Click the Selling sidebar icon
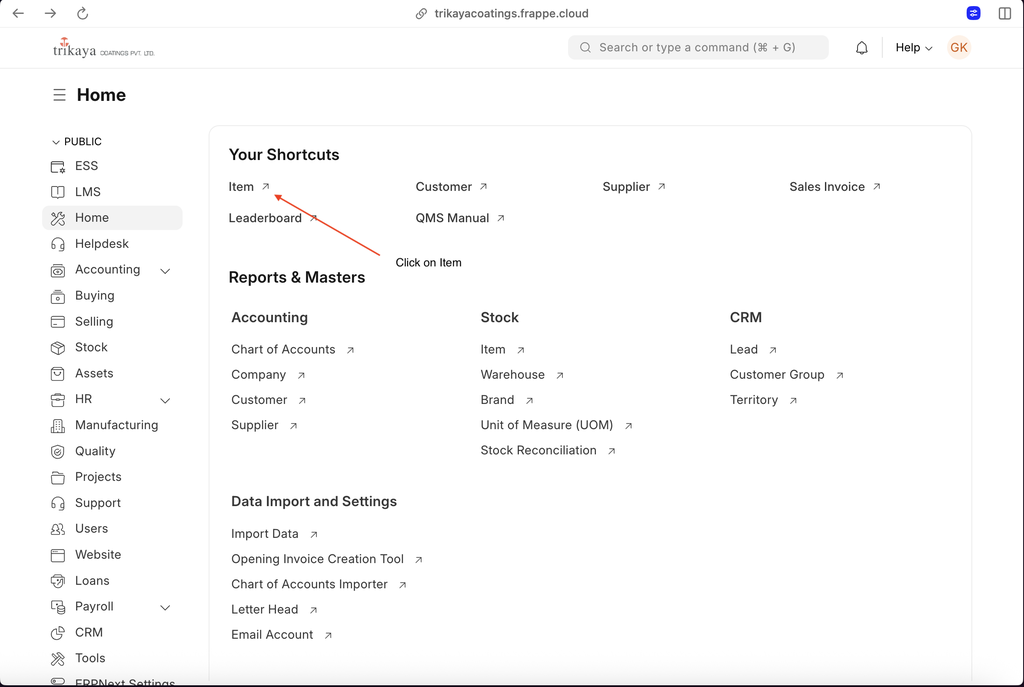The image size is (1024, 687). click(58, 322)
